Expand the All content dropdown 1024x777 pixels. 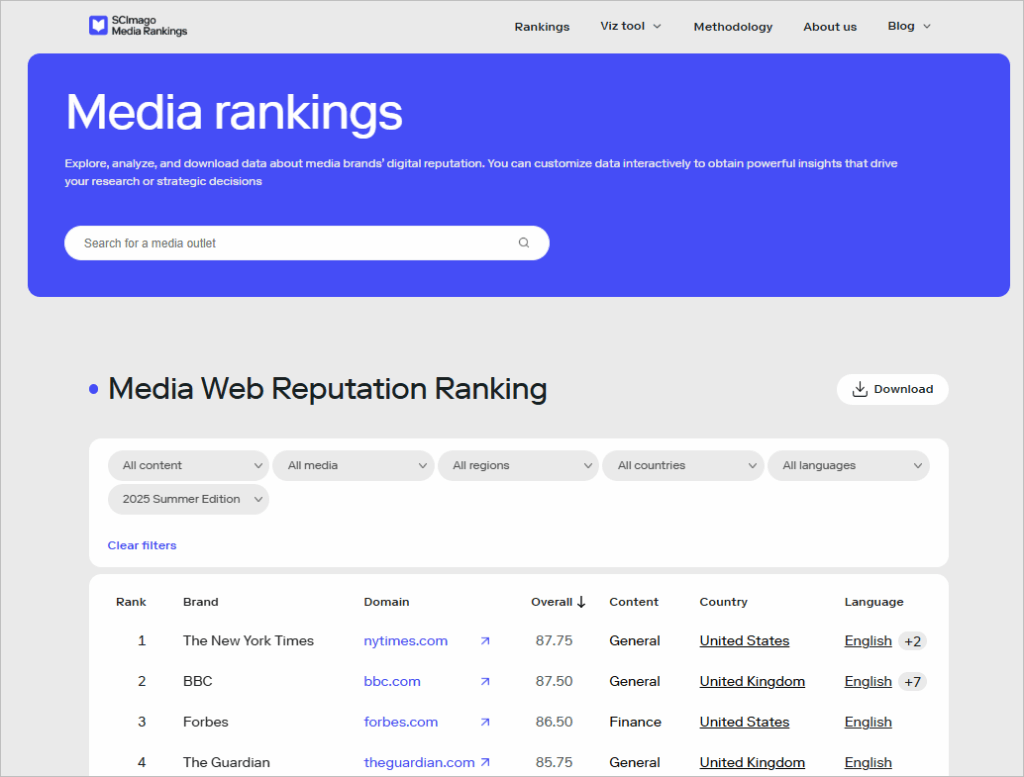(x=188, y=466)
